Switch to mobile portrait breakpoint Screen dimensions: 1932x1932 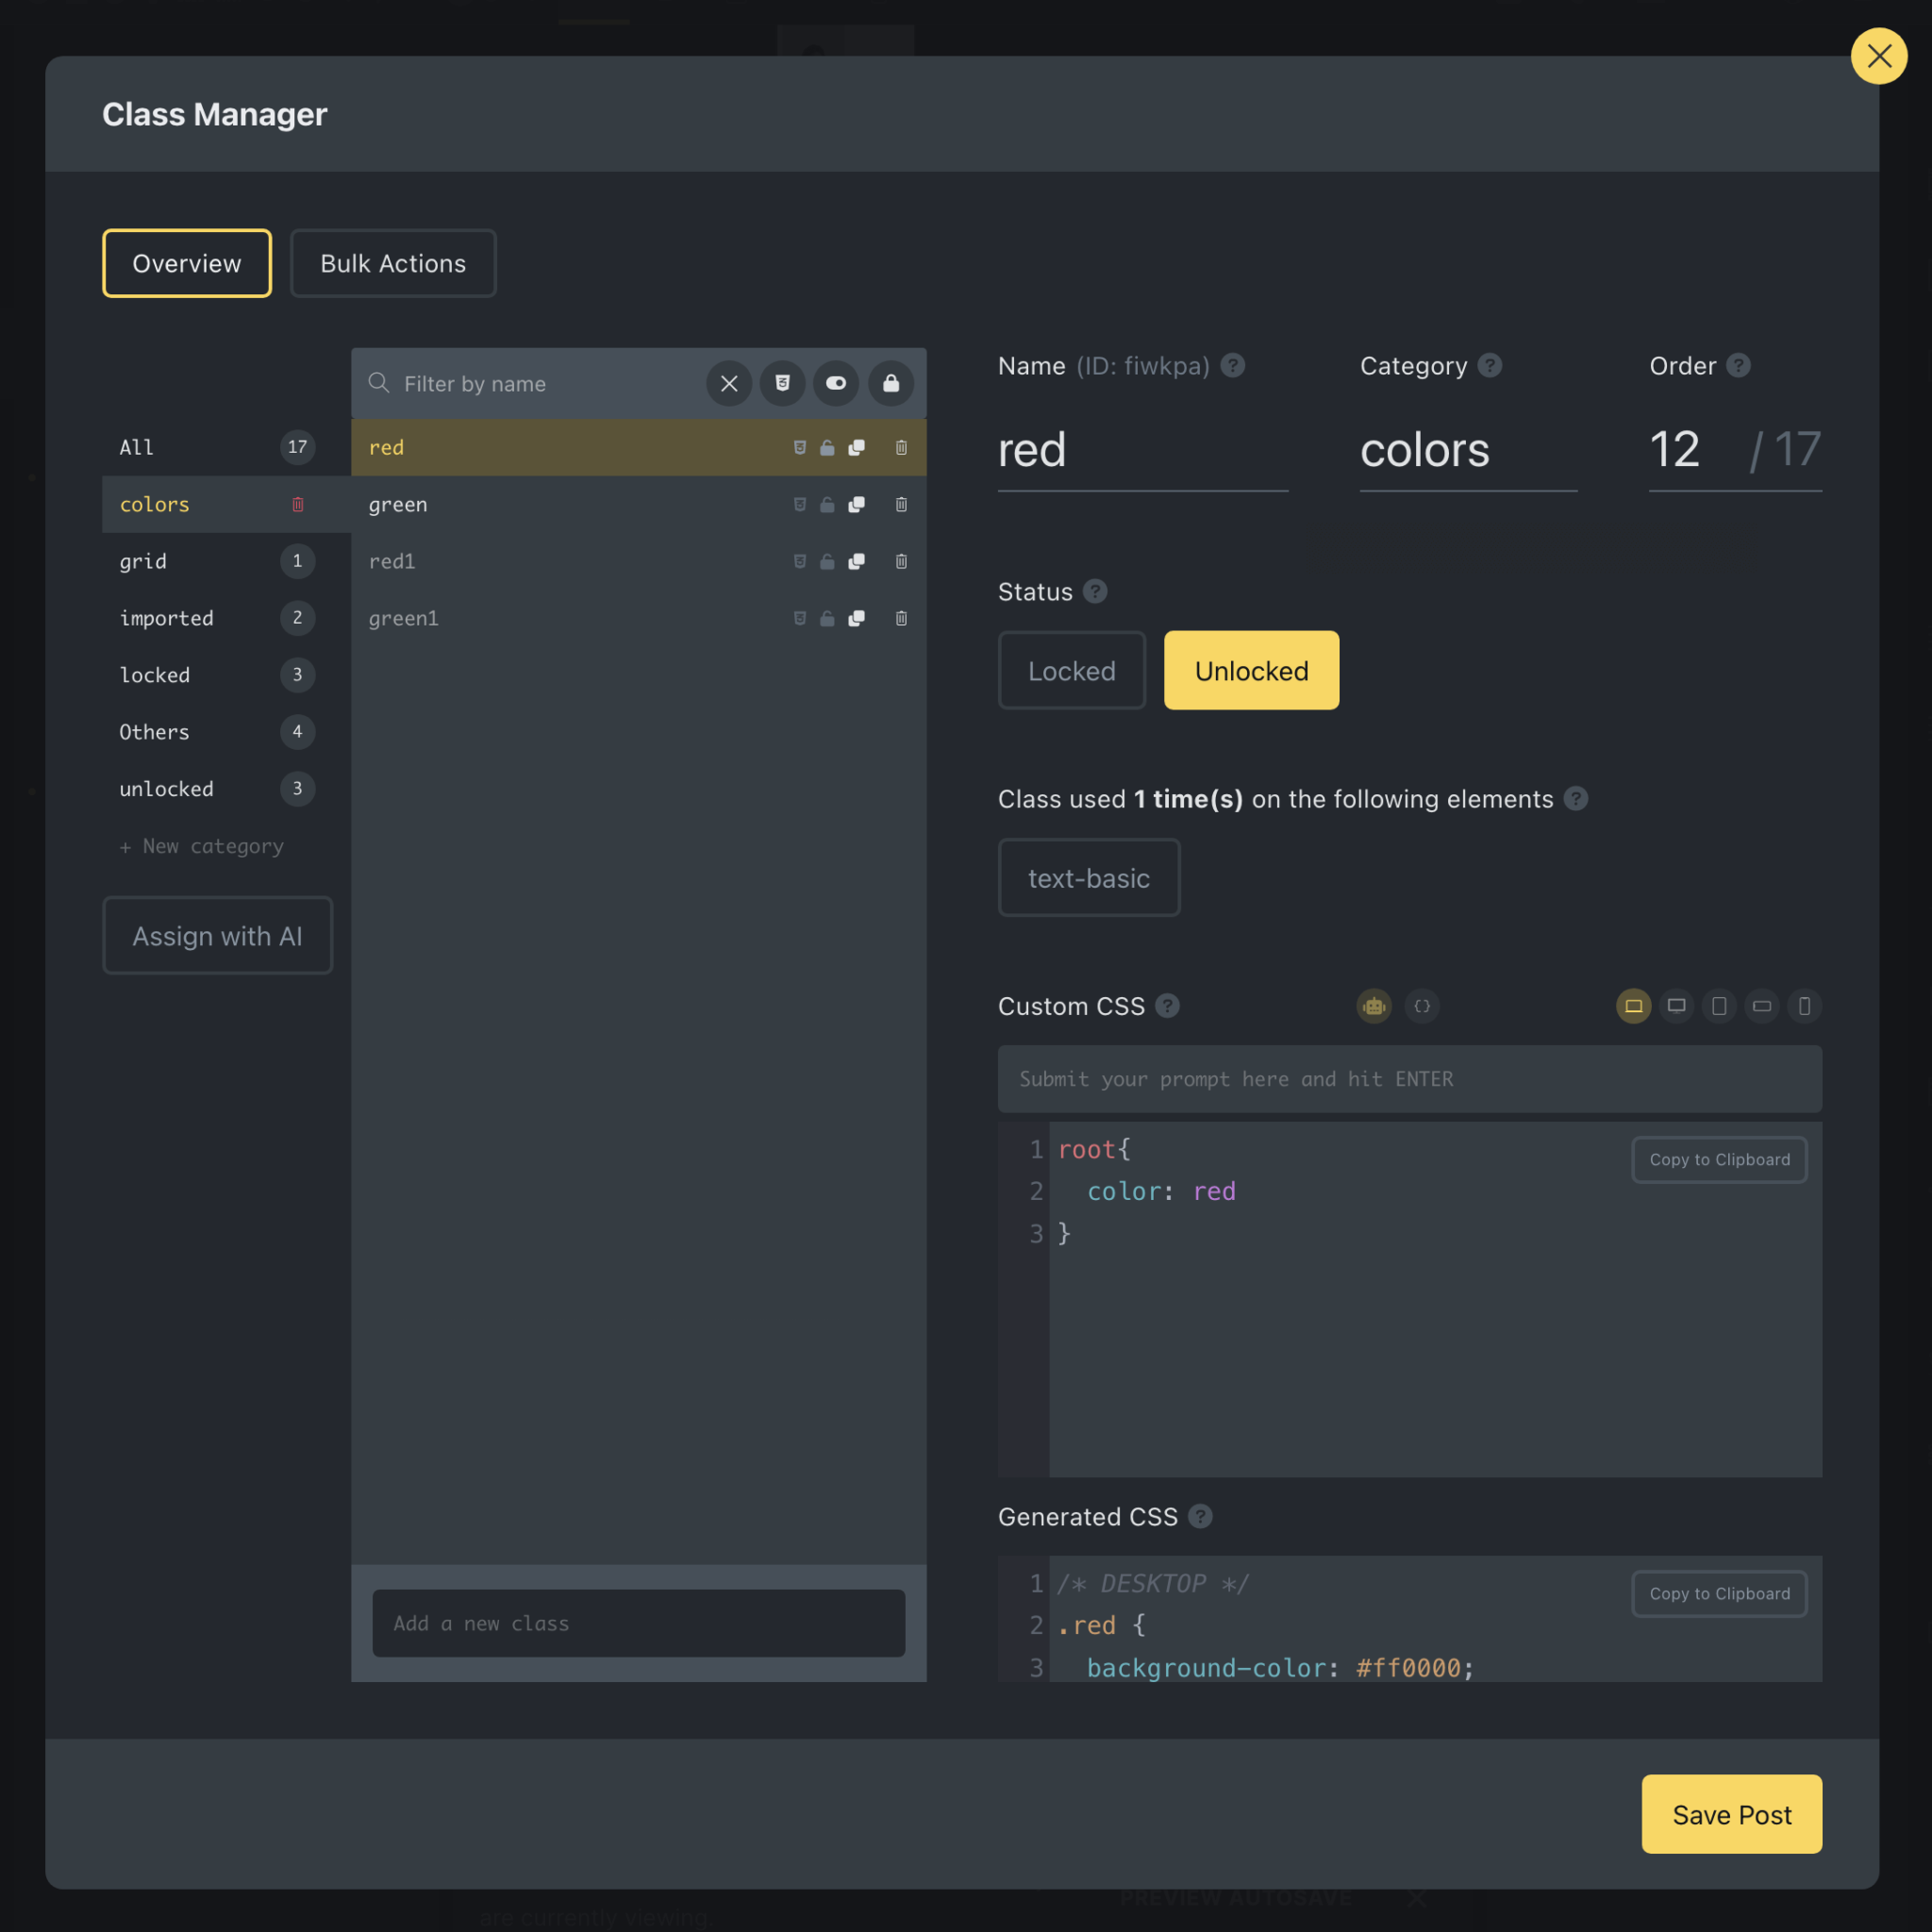coord(1804,1006)
